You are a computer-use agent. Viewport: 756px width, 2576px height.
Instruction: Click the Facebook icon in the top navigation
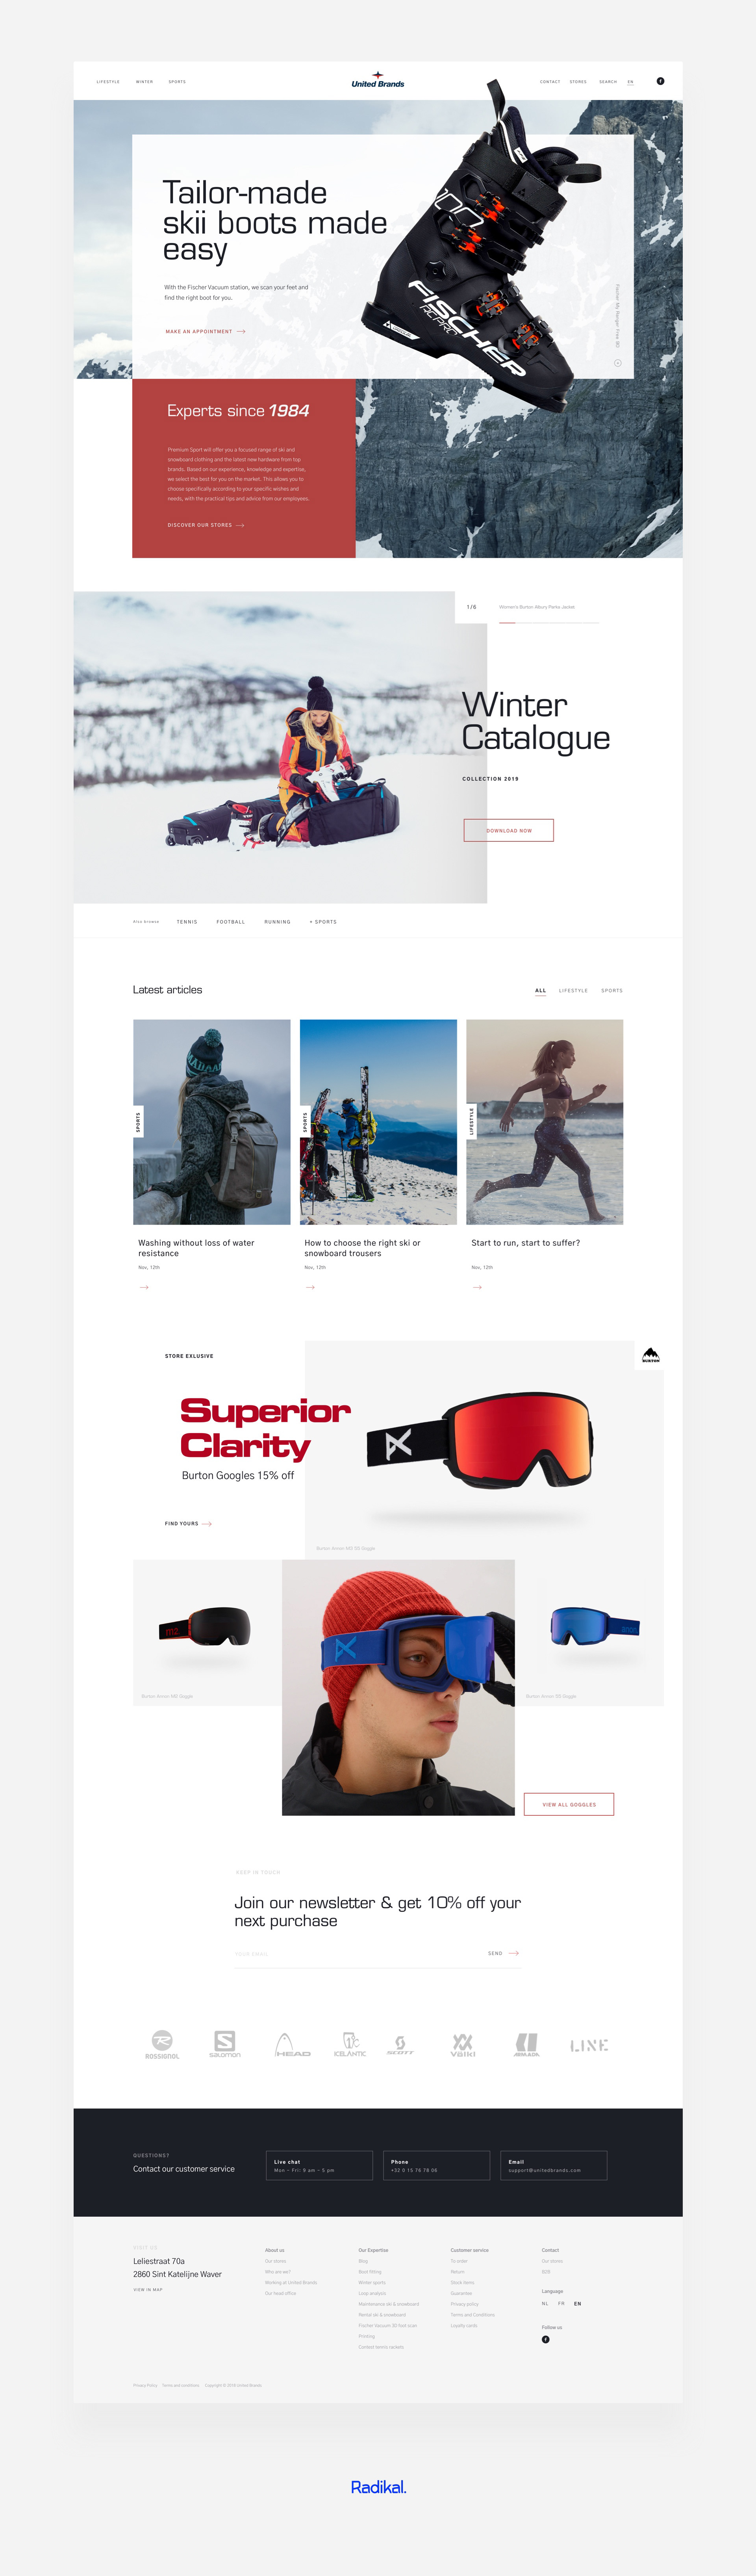click(660, 81)
